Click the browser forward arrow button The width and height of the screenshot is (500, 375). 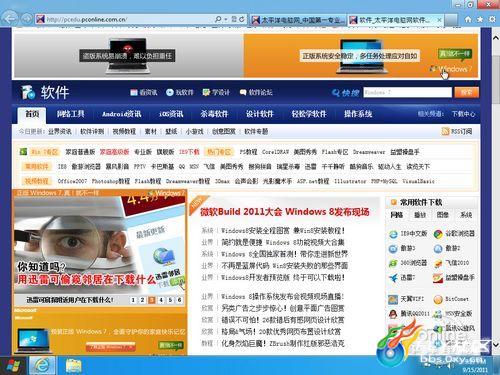coord(26,19)
